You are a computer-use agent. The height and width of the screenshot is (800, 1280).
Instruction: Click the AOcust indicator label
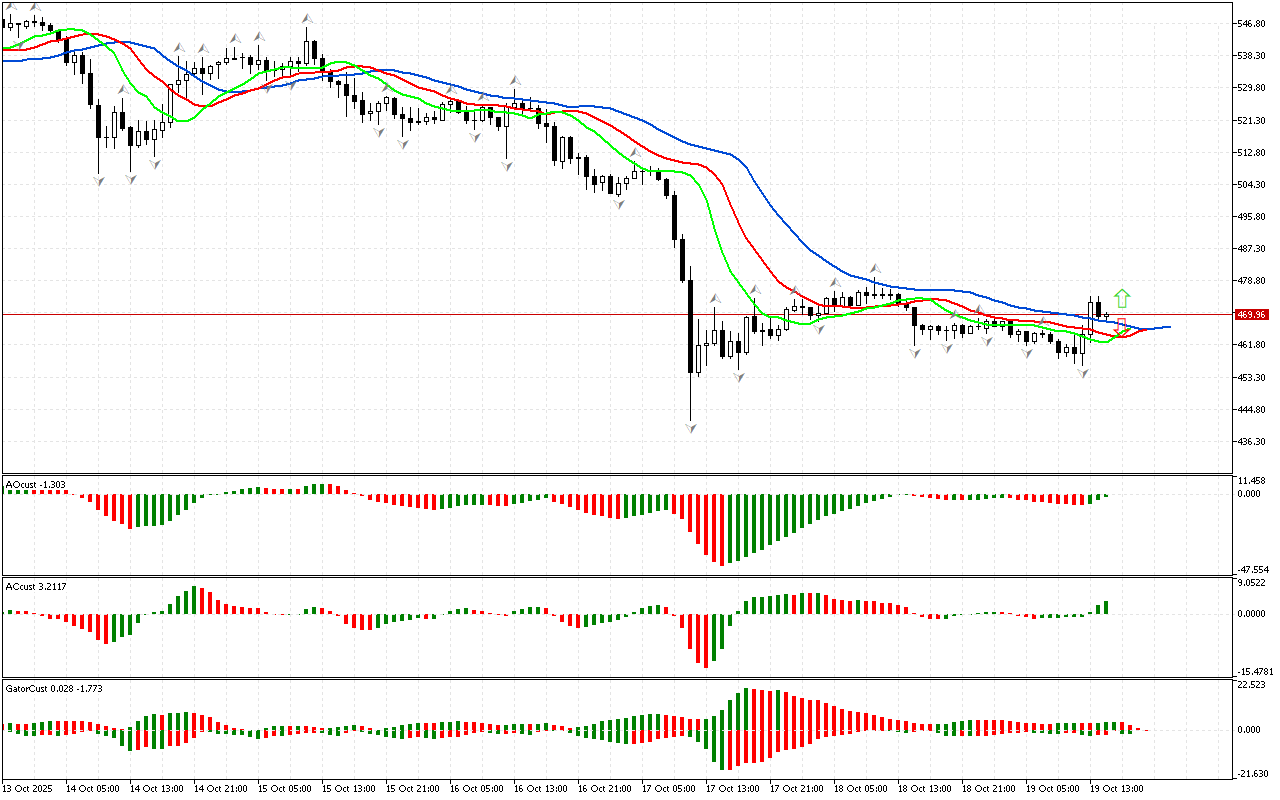coord(36,484)
